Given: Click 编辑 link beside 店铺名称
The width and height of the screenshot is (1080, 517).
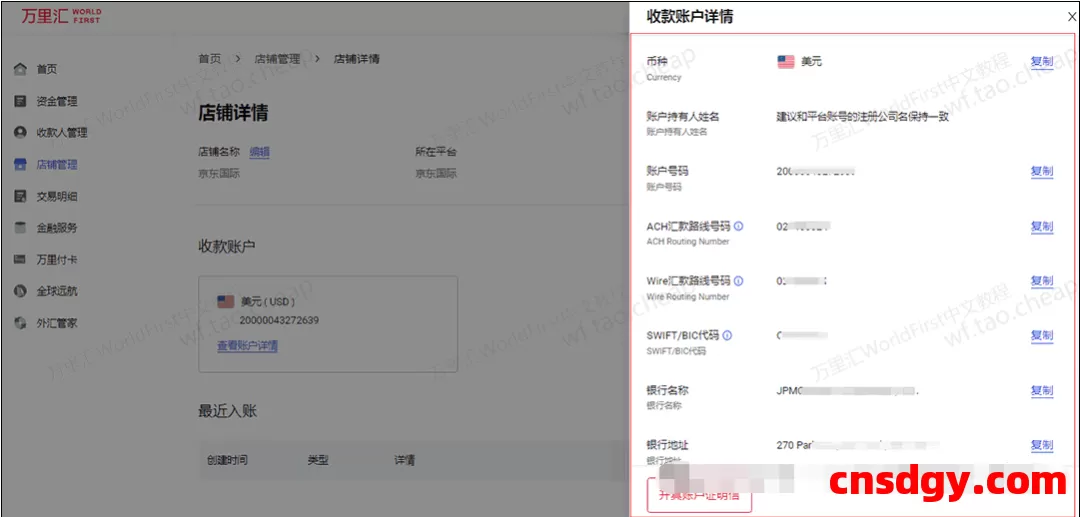Looking at the screenshot, I should pos(259,152).
